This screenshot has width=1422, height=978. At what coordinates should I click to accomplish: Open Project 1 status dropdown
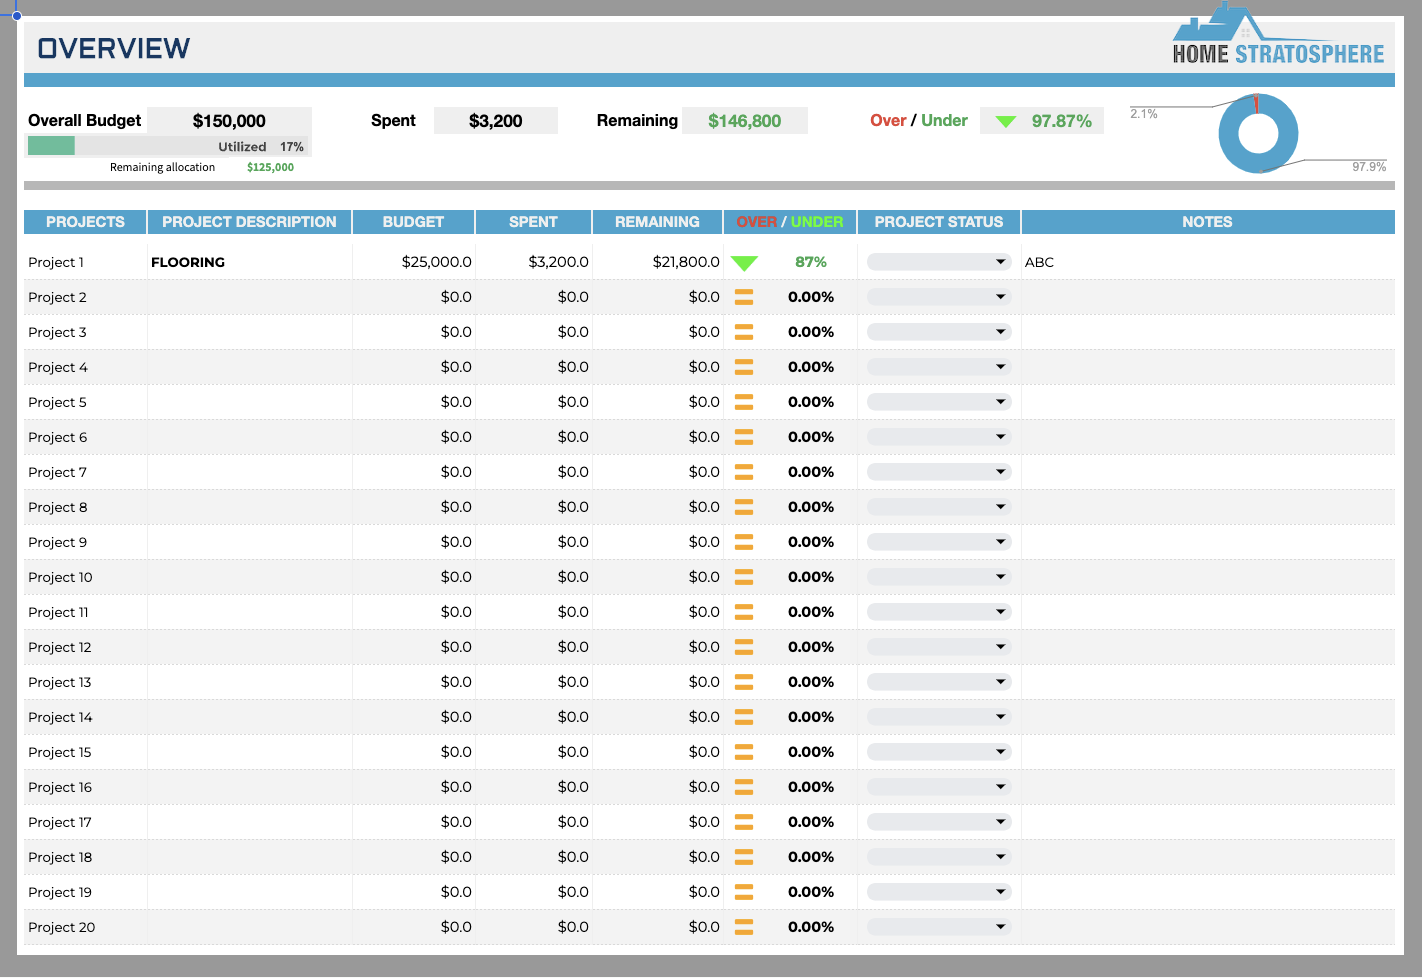tap(939, 262)
